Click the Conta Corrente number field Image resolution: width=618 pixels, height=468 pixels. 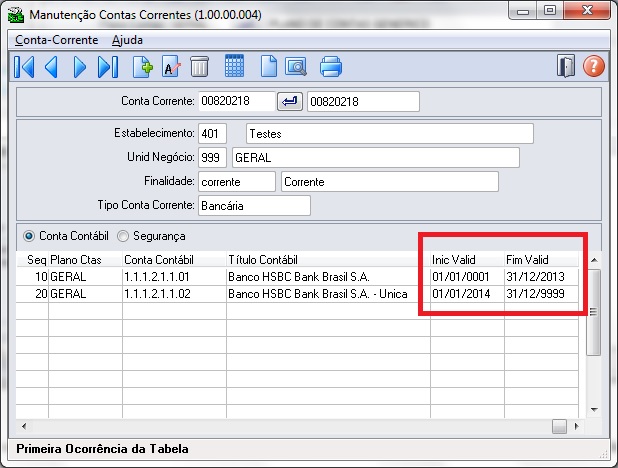(236, 101)
